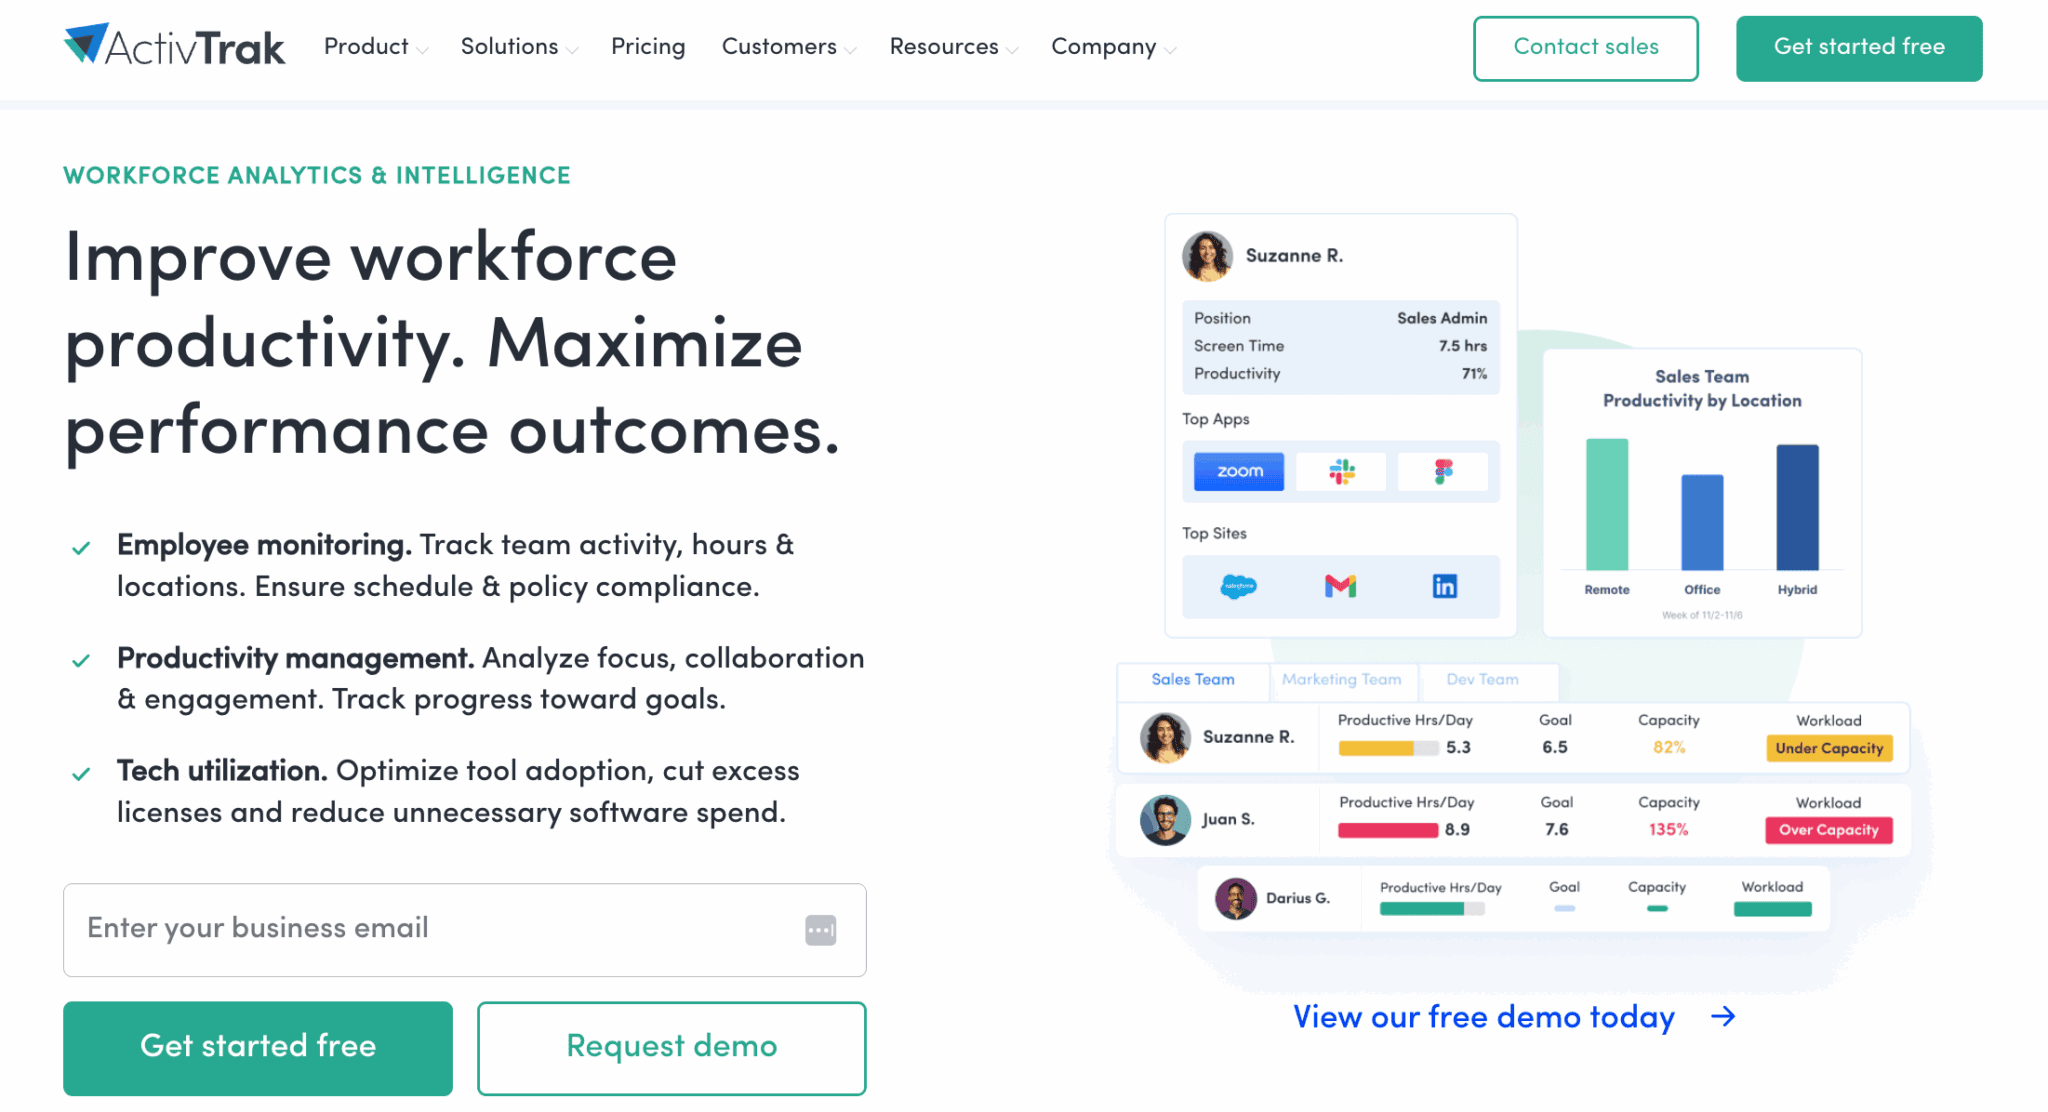This screenshot has height=1112, width=2048.
Task: Click the Request demo button
Action: tap(671, 1046)
